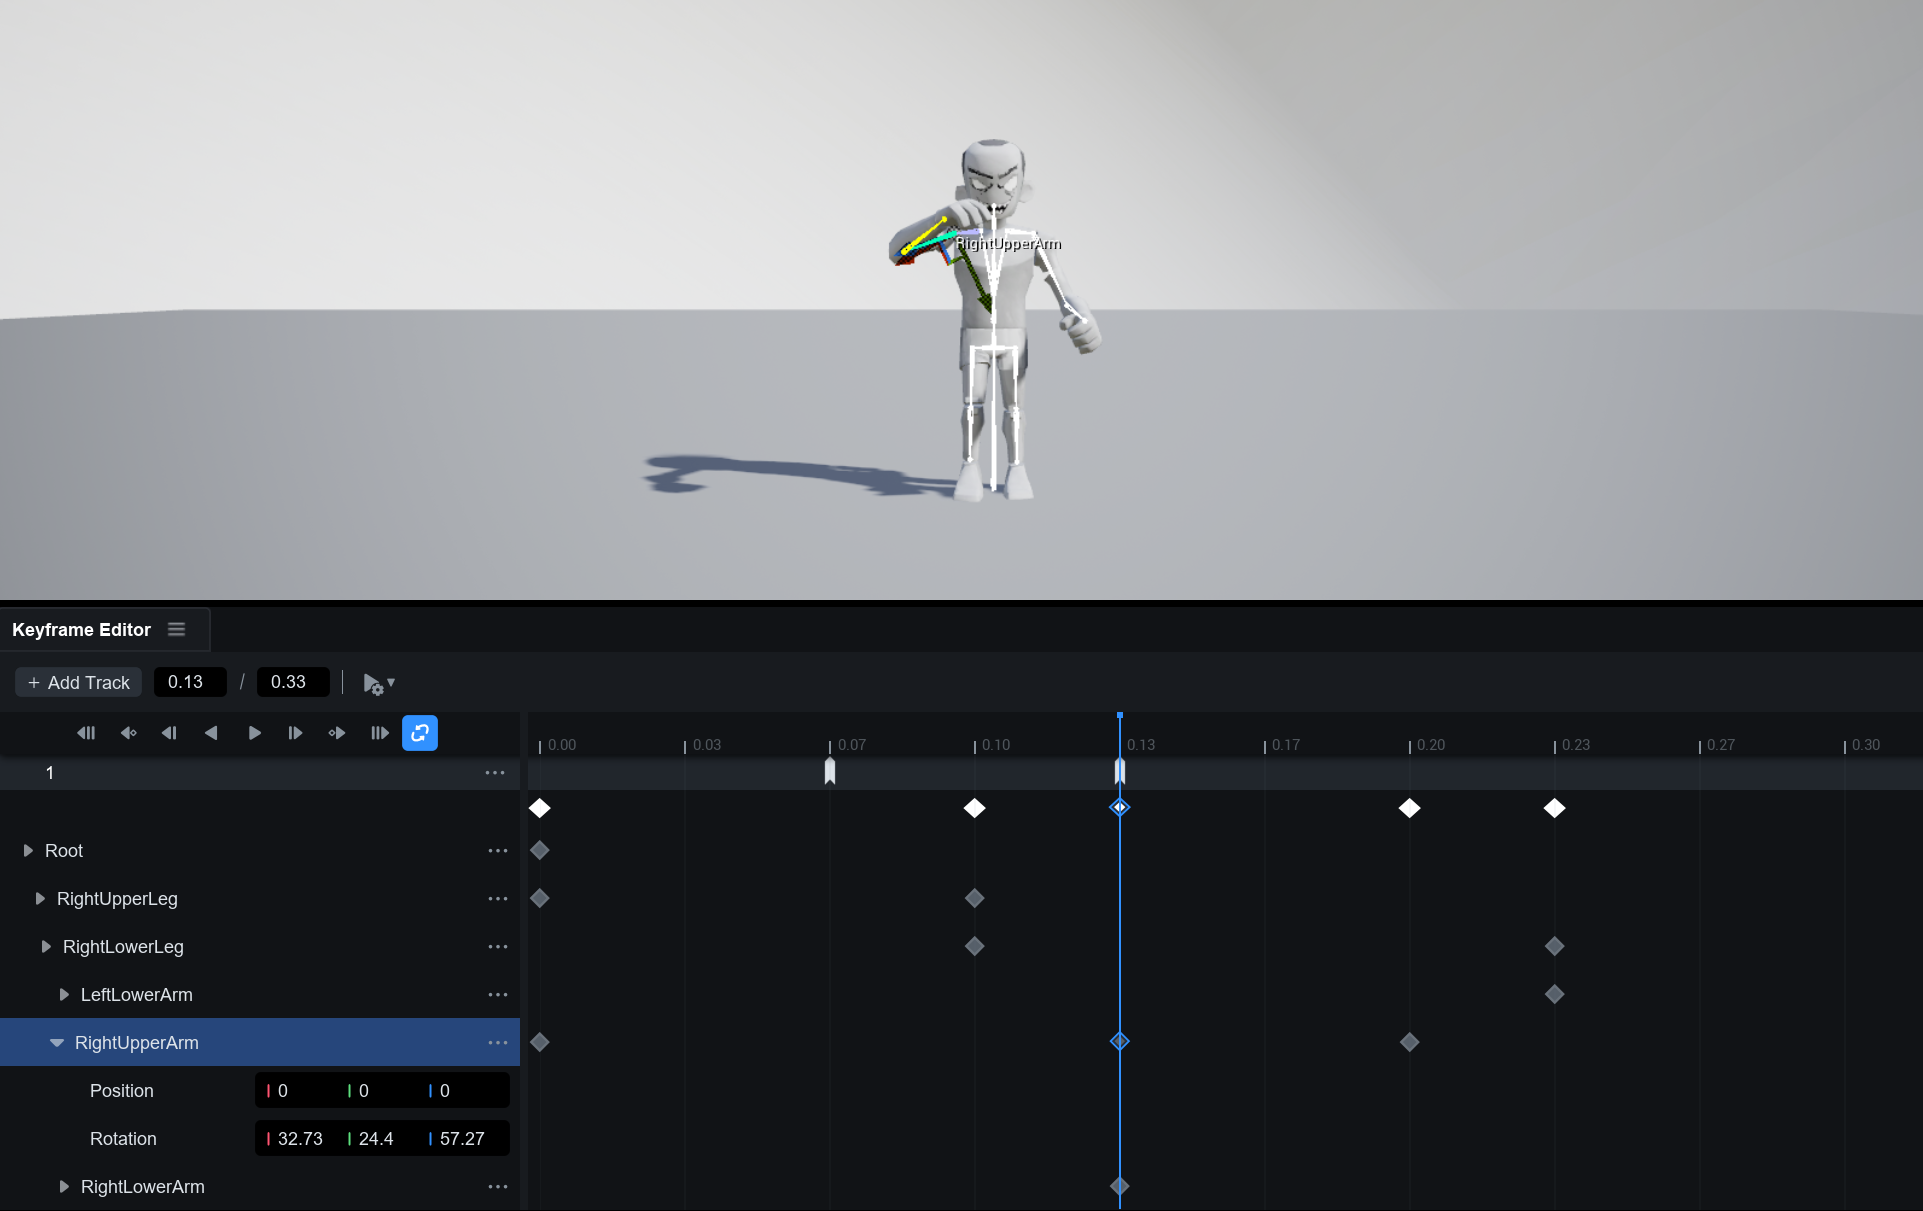1923x1211 pixels.
Task: Open the playback settings dropdown
Action: coord(379,683)
